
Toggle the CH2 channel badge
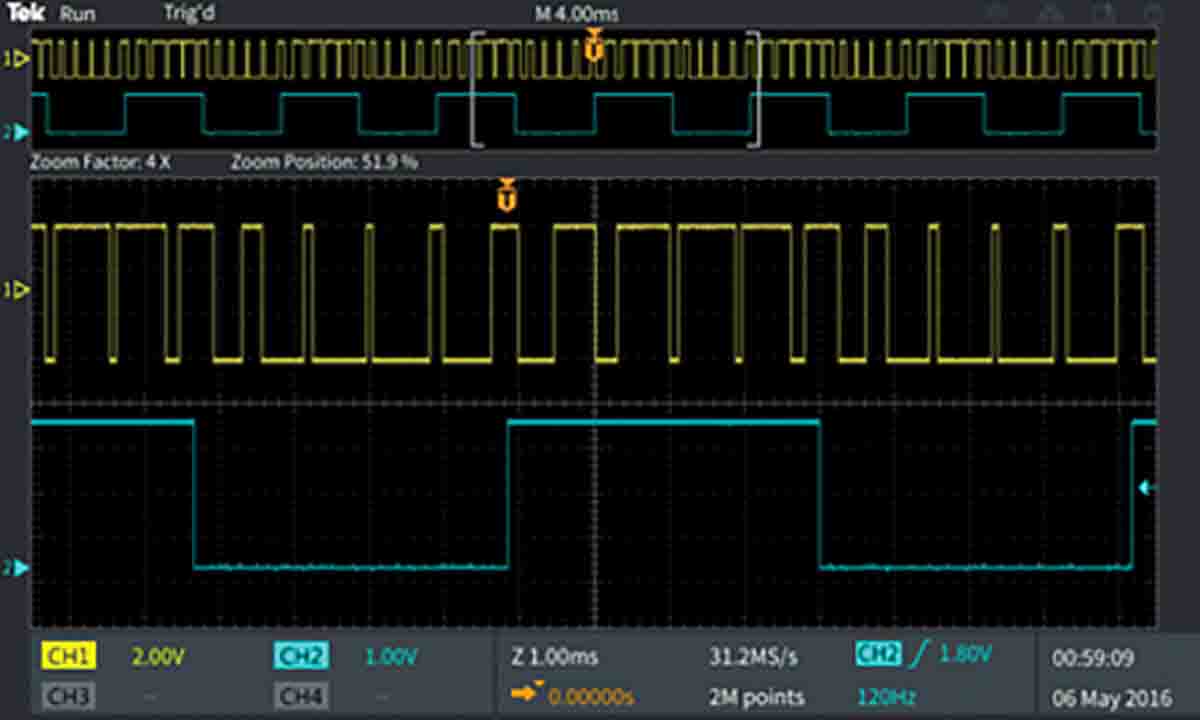300,656
